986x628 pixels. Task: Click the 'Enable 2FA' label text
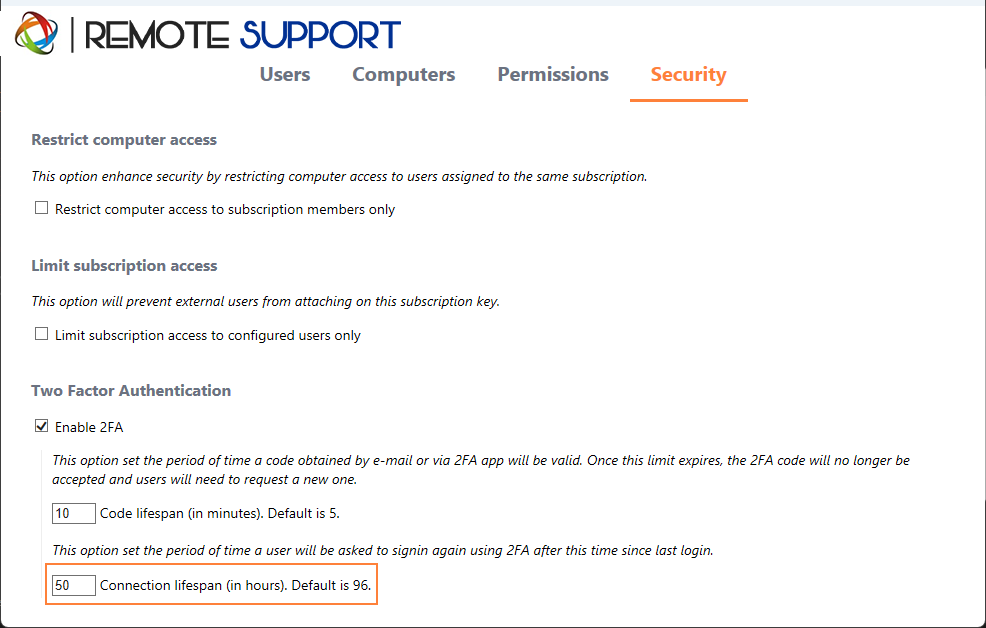tap(89, 427)
